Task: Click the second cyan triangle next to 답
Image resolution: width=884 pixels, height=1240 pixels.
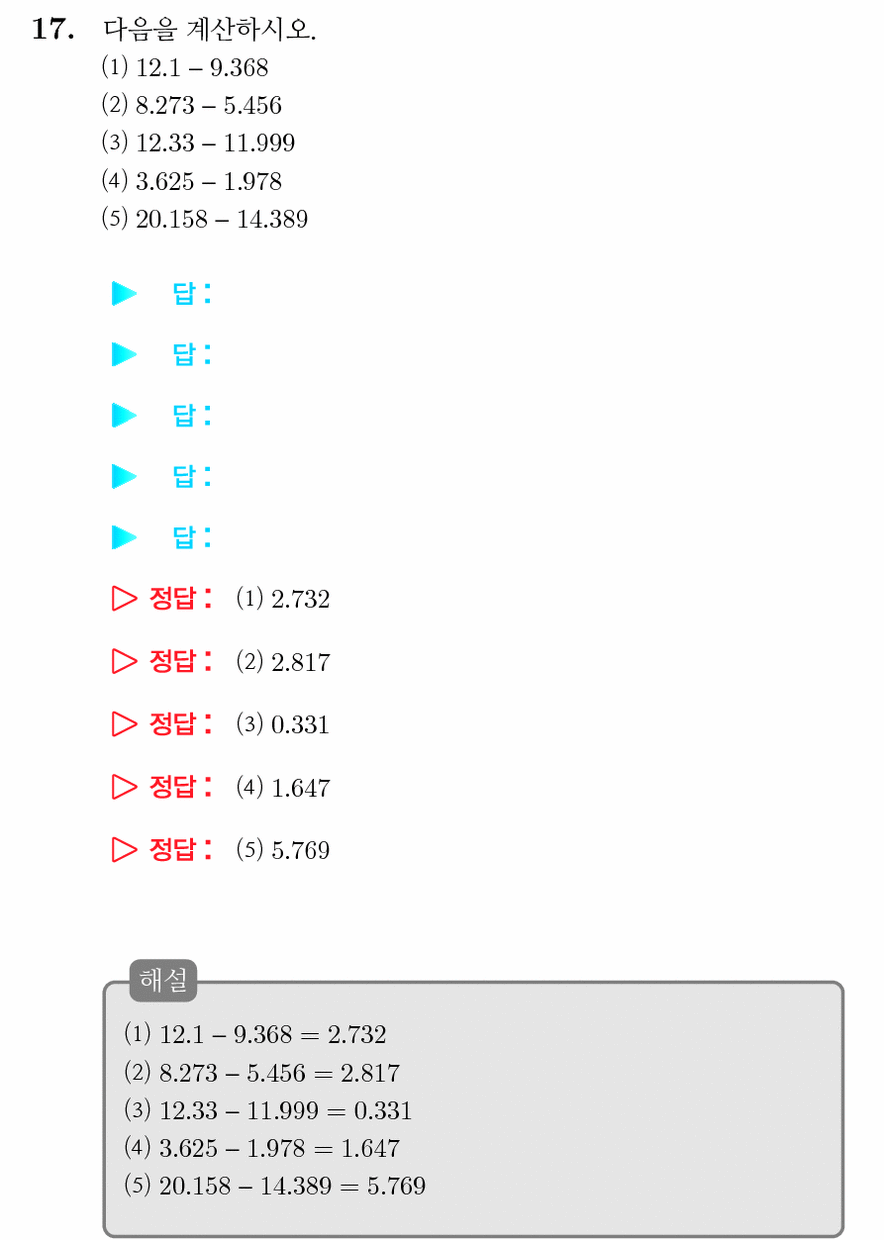Action: pyautogui.click(x=124, y=354)
